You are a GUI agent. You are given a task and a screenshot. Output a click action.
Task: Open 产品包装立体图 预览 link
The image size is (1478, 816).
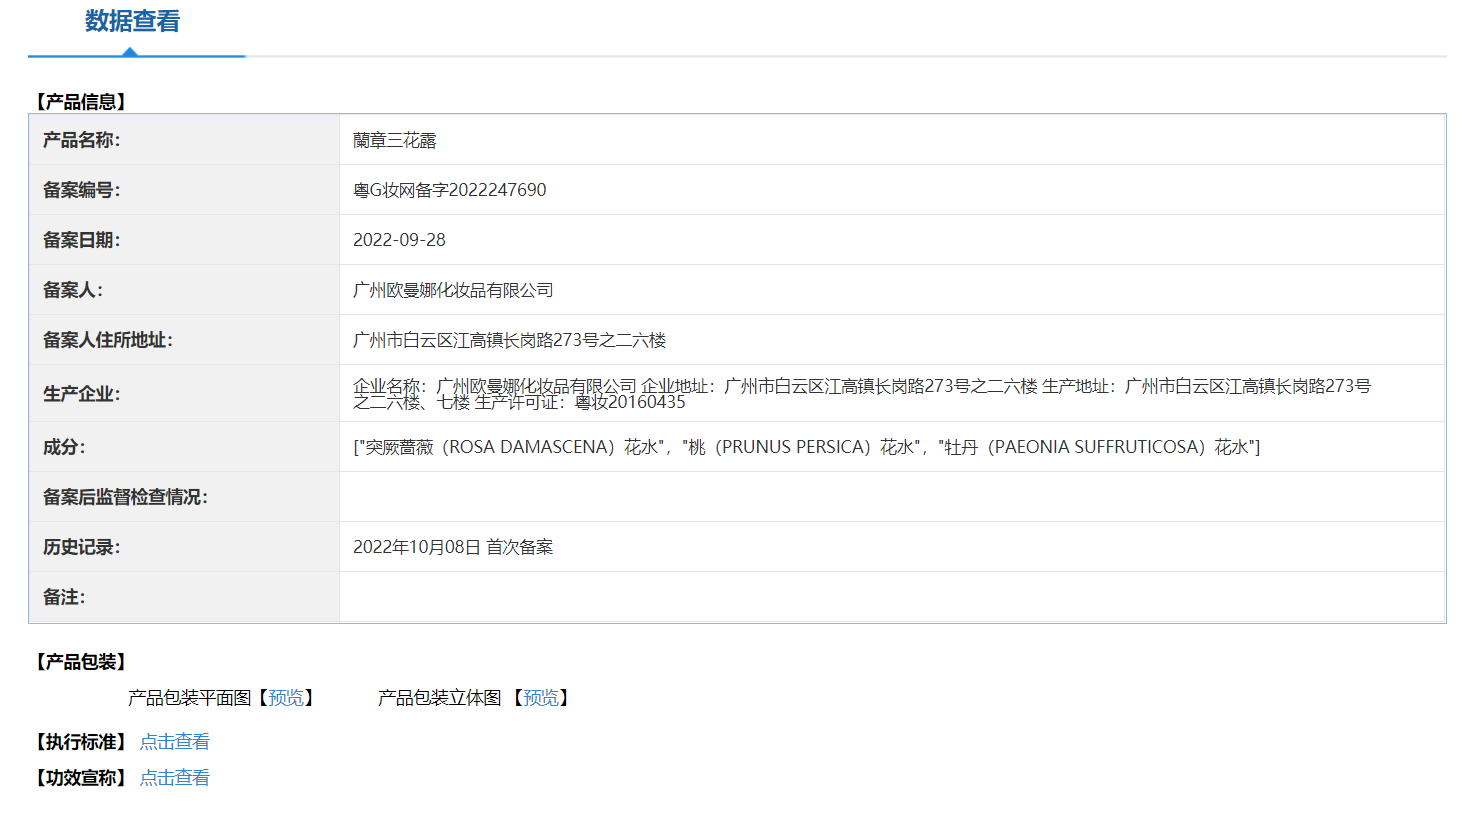point(541,698)
